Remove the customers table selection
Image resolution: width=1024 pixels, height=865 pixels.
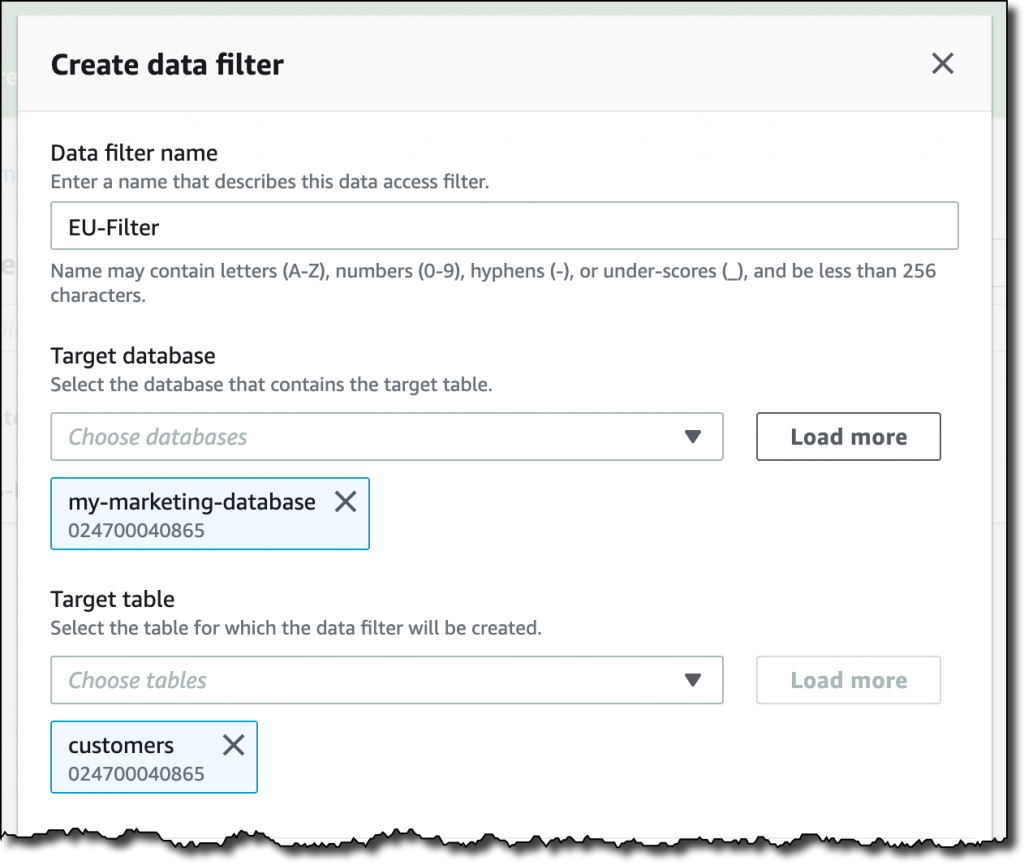click(233, 745)
